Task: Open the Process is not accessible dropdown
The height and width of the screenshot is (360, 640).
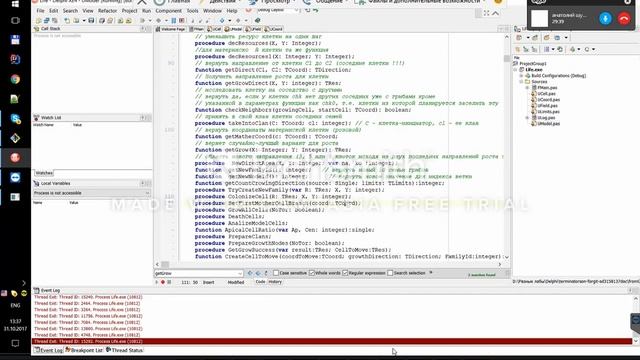Action: (x=92, y=193)
